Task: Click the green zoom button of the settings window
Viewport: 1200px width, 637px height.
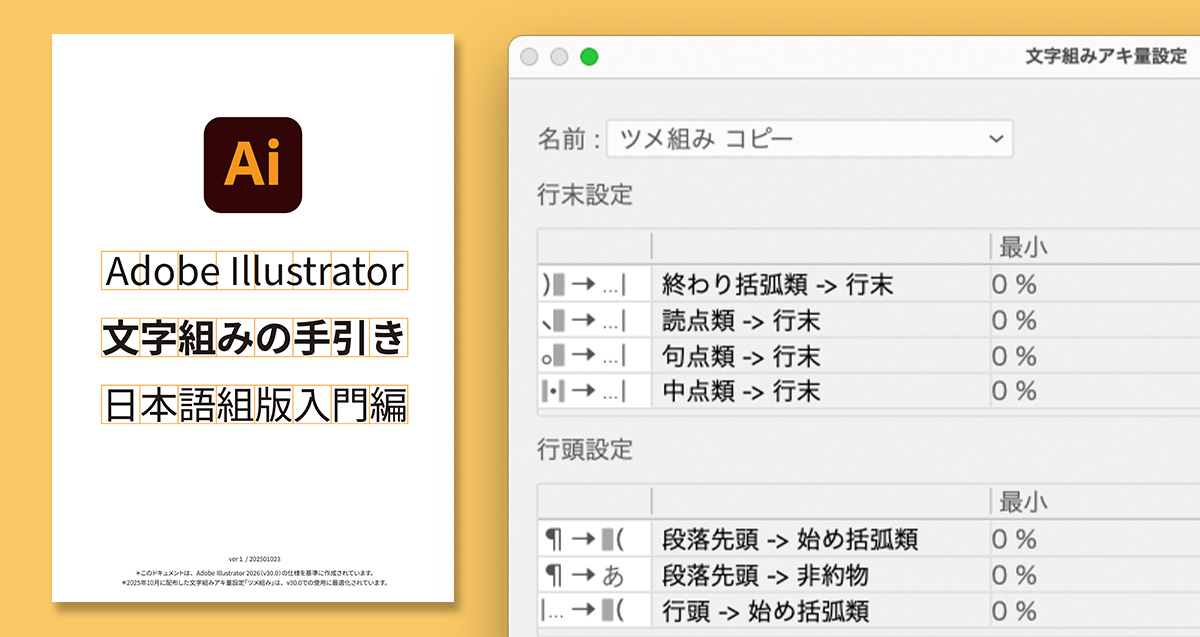Action: point(590,57)
